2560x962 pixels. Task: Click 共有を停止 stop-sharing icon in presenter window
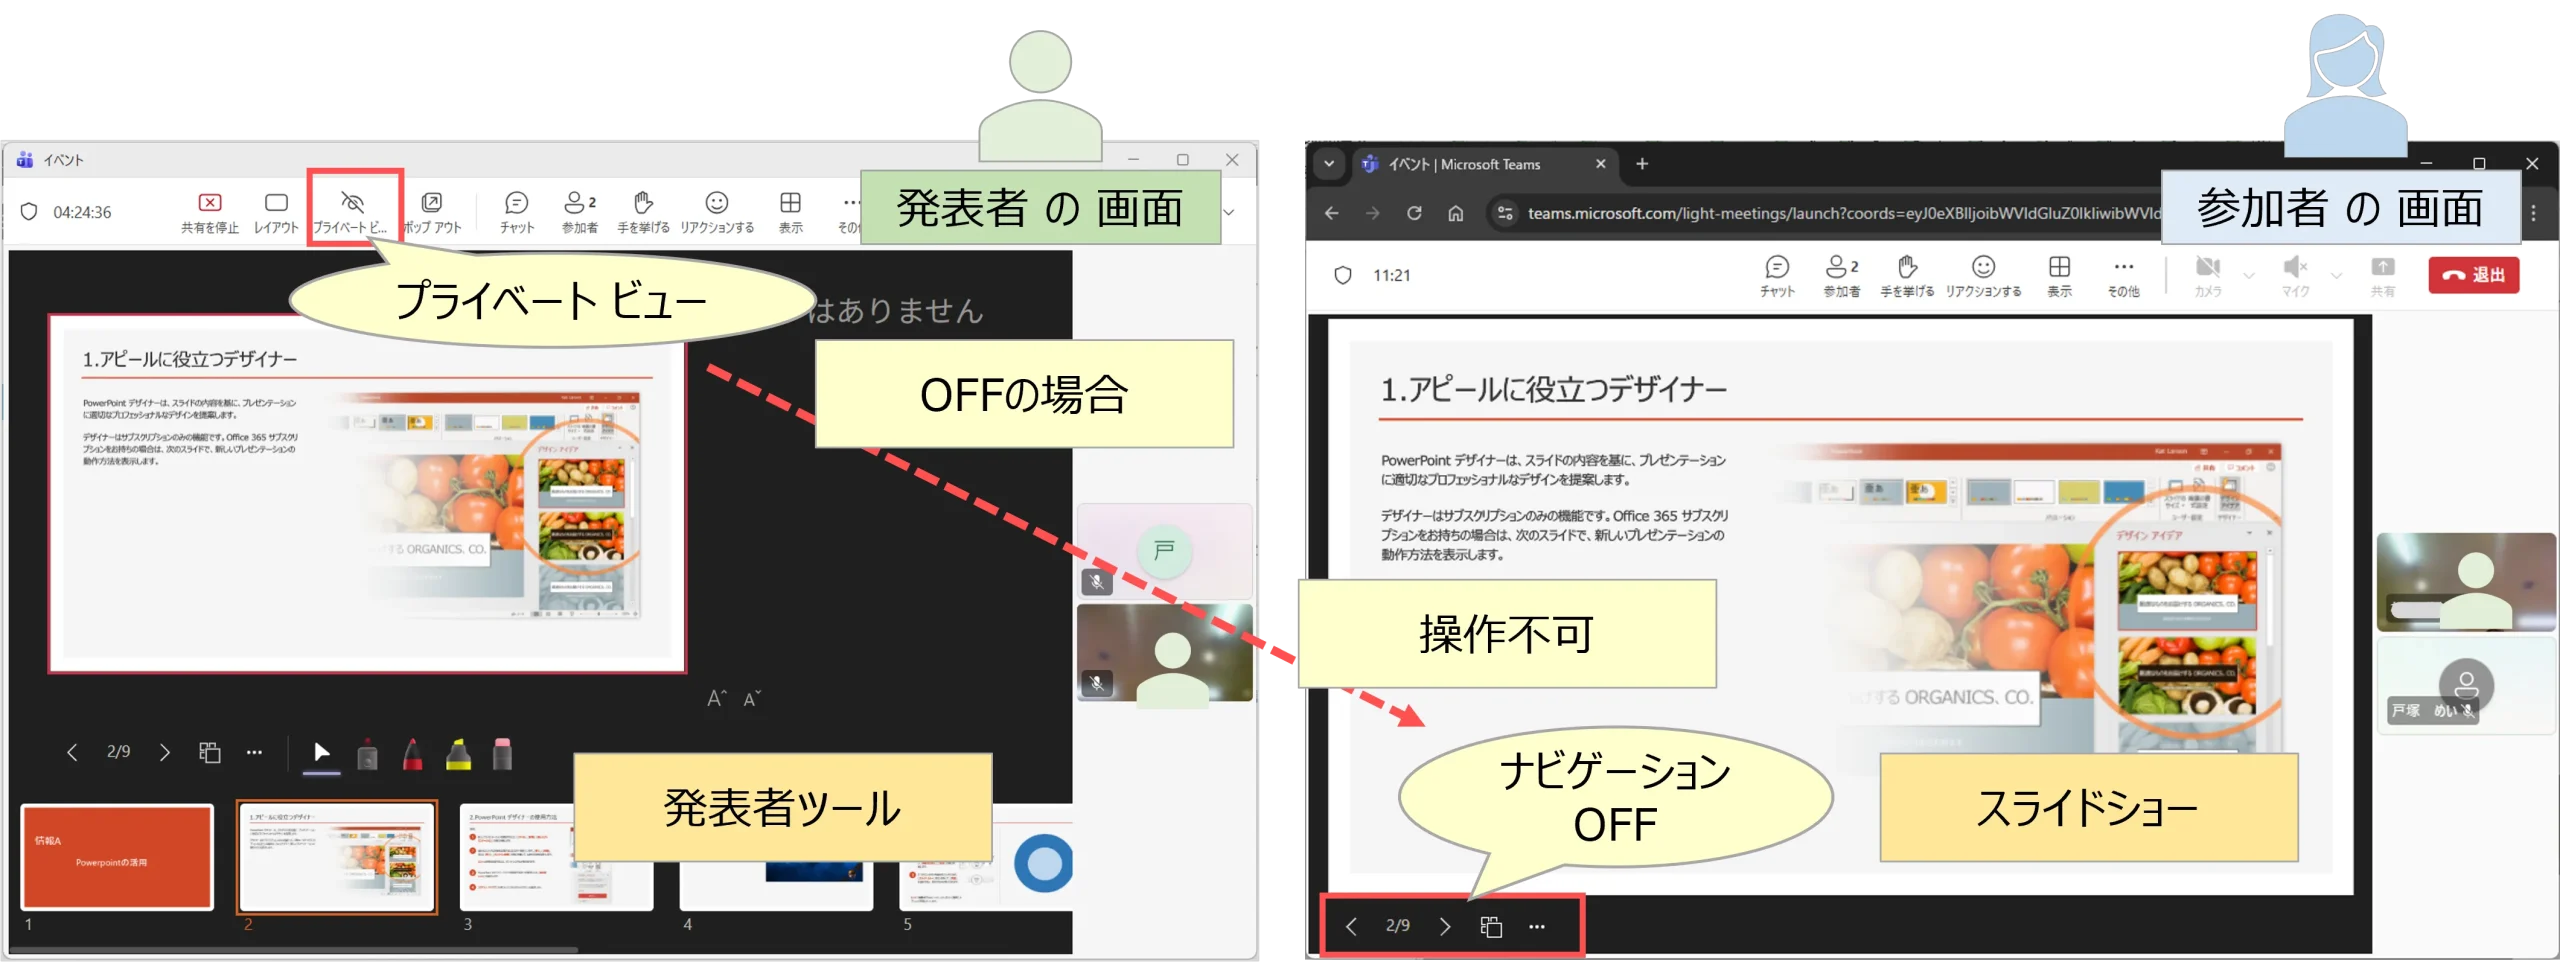pos(210,212)
